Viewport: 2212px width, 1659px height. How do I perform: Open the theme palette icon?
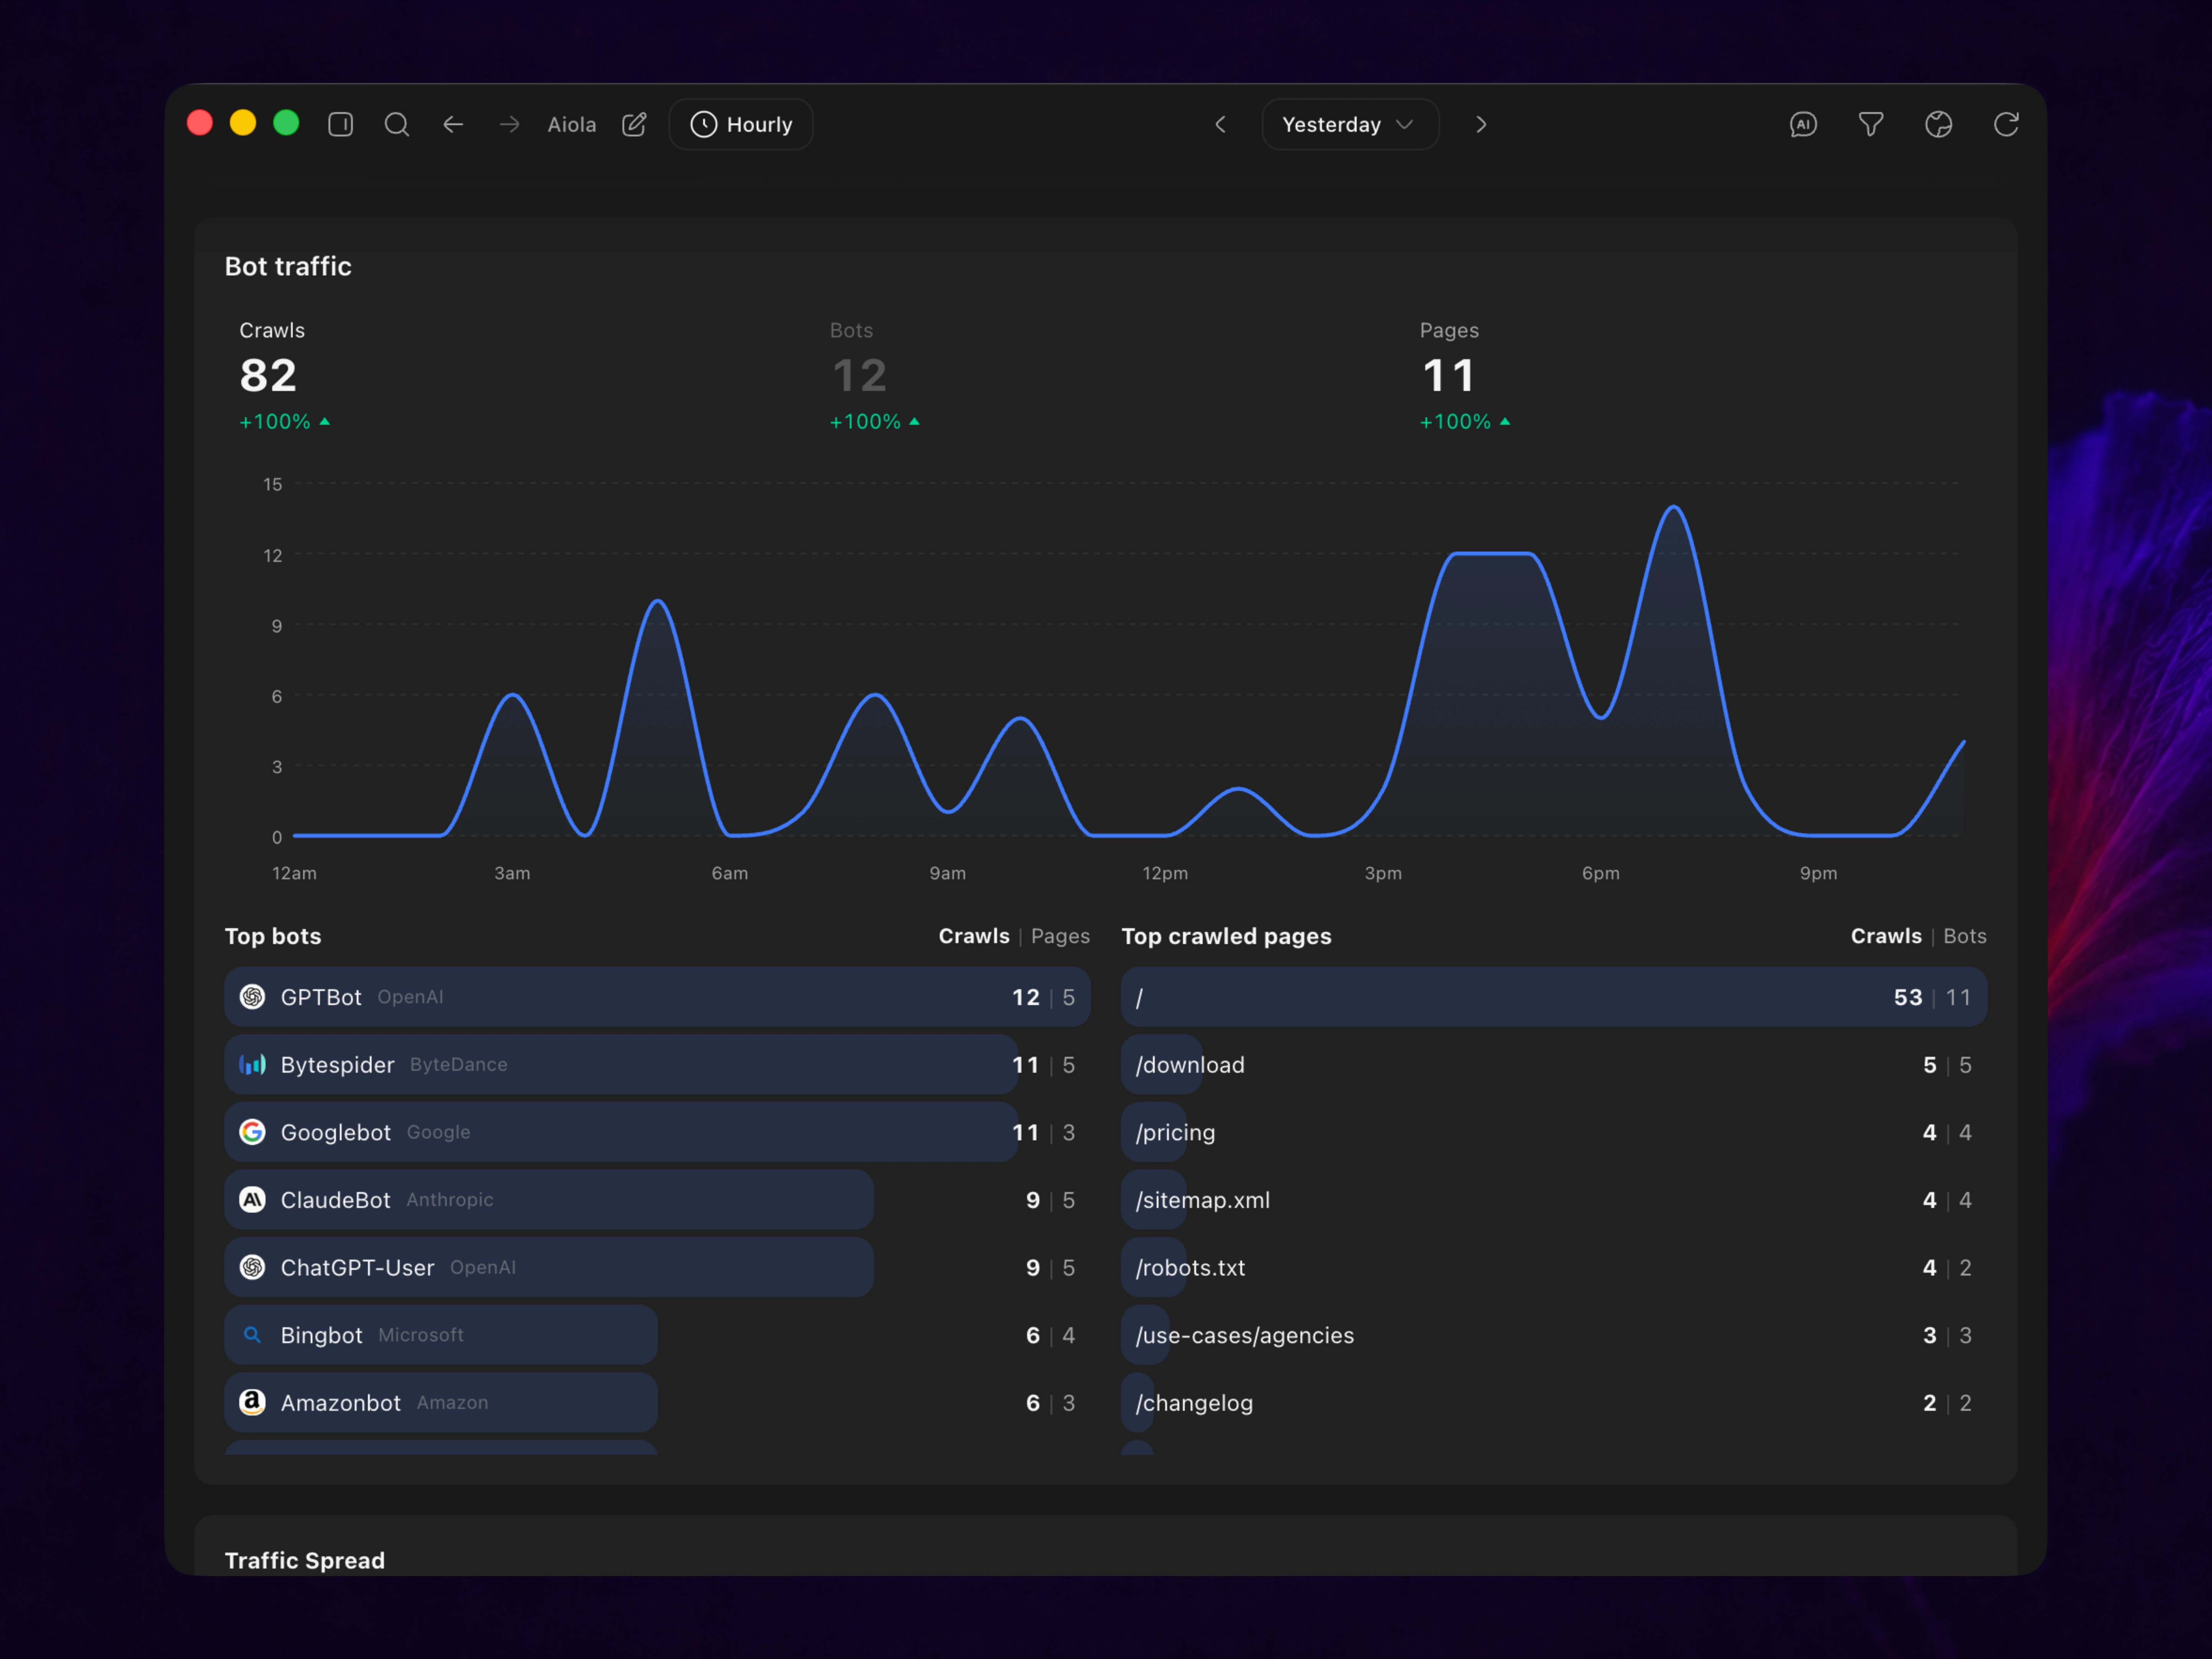click(x=1938, y=124)
